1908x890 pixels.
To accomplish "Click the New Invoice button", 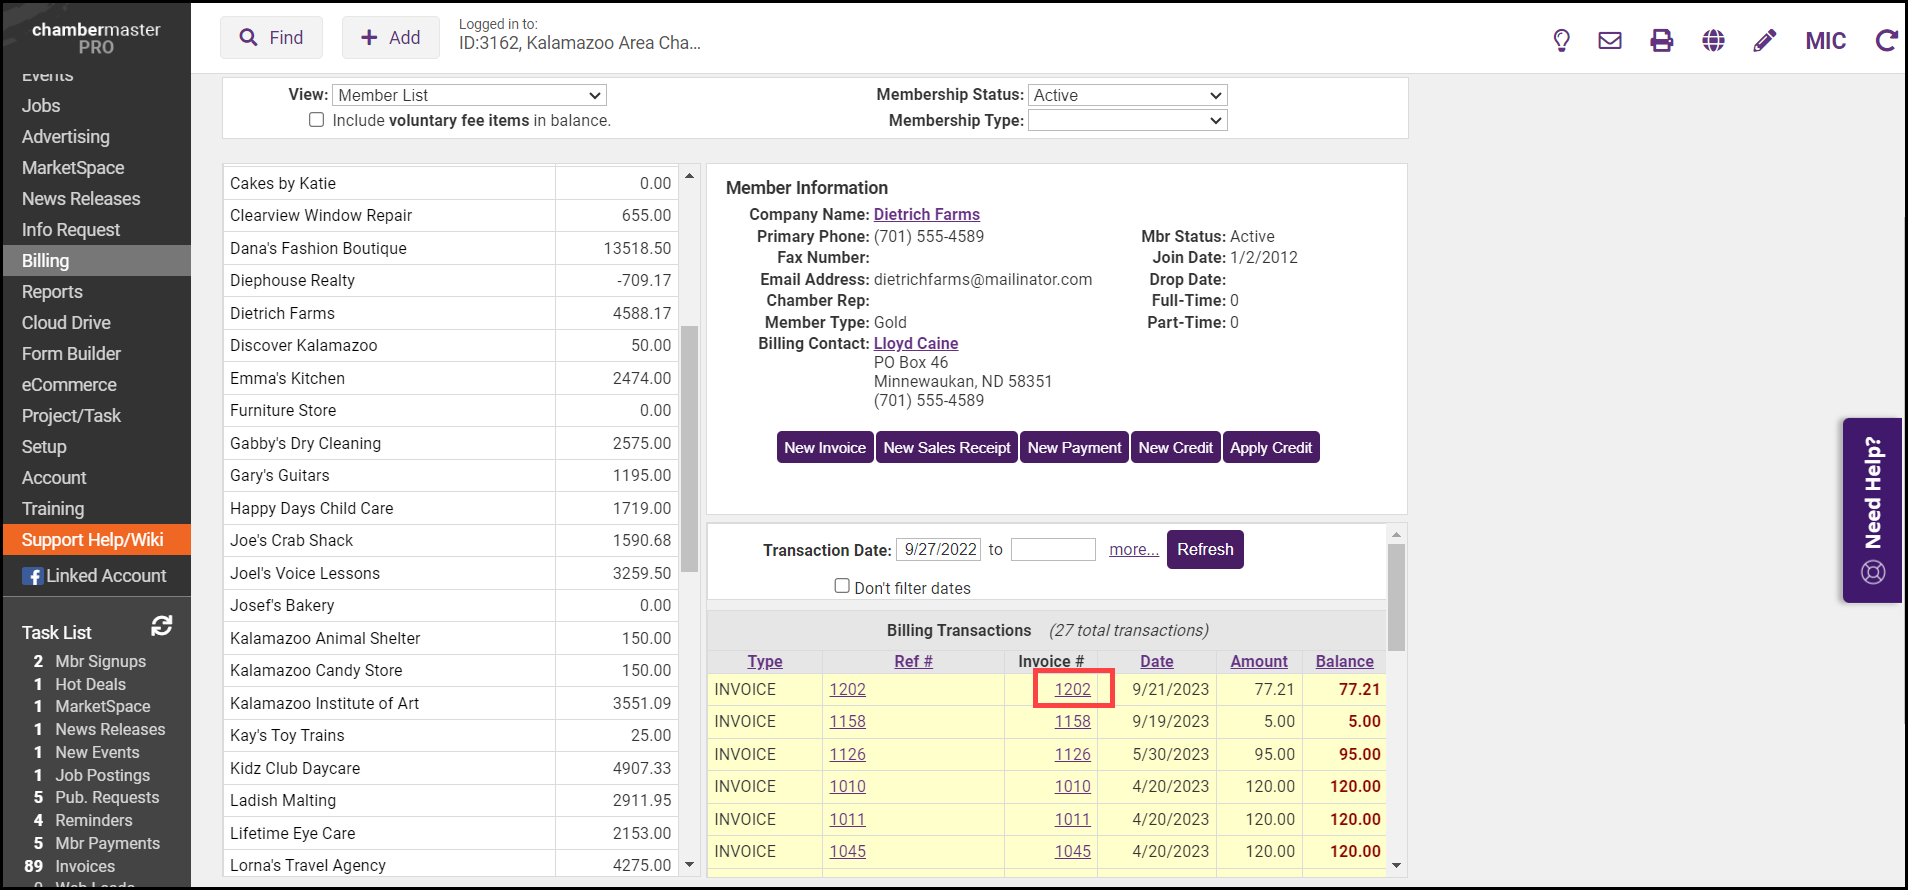I will tap(825, 448).
